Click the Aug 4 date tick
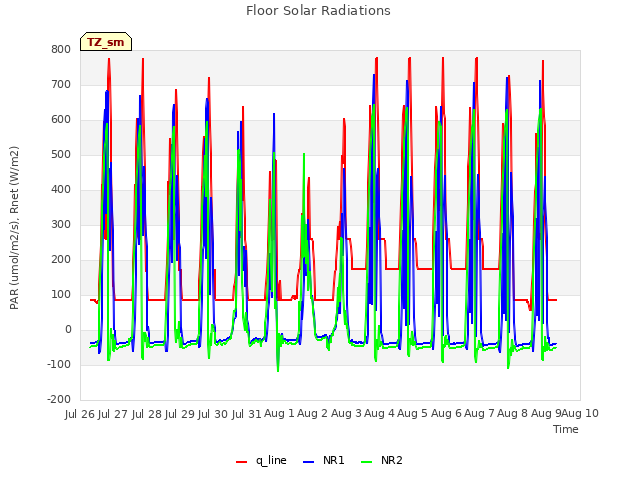This screenshot has width=640, height=480. [x=380, y=414]
